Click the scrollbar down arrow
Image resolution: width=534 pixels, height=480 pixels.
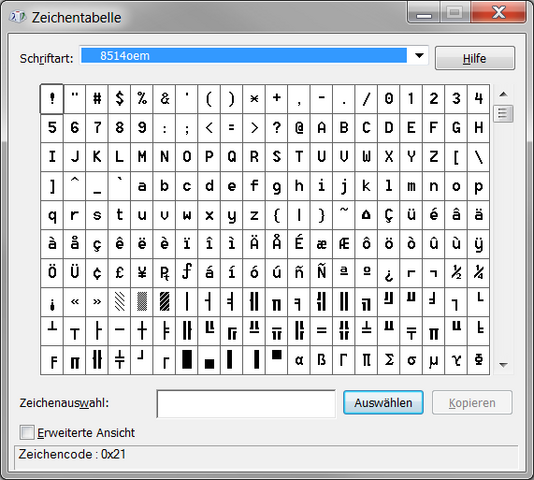coord(503,365)
